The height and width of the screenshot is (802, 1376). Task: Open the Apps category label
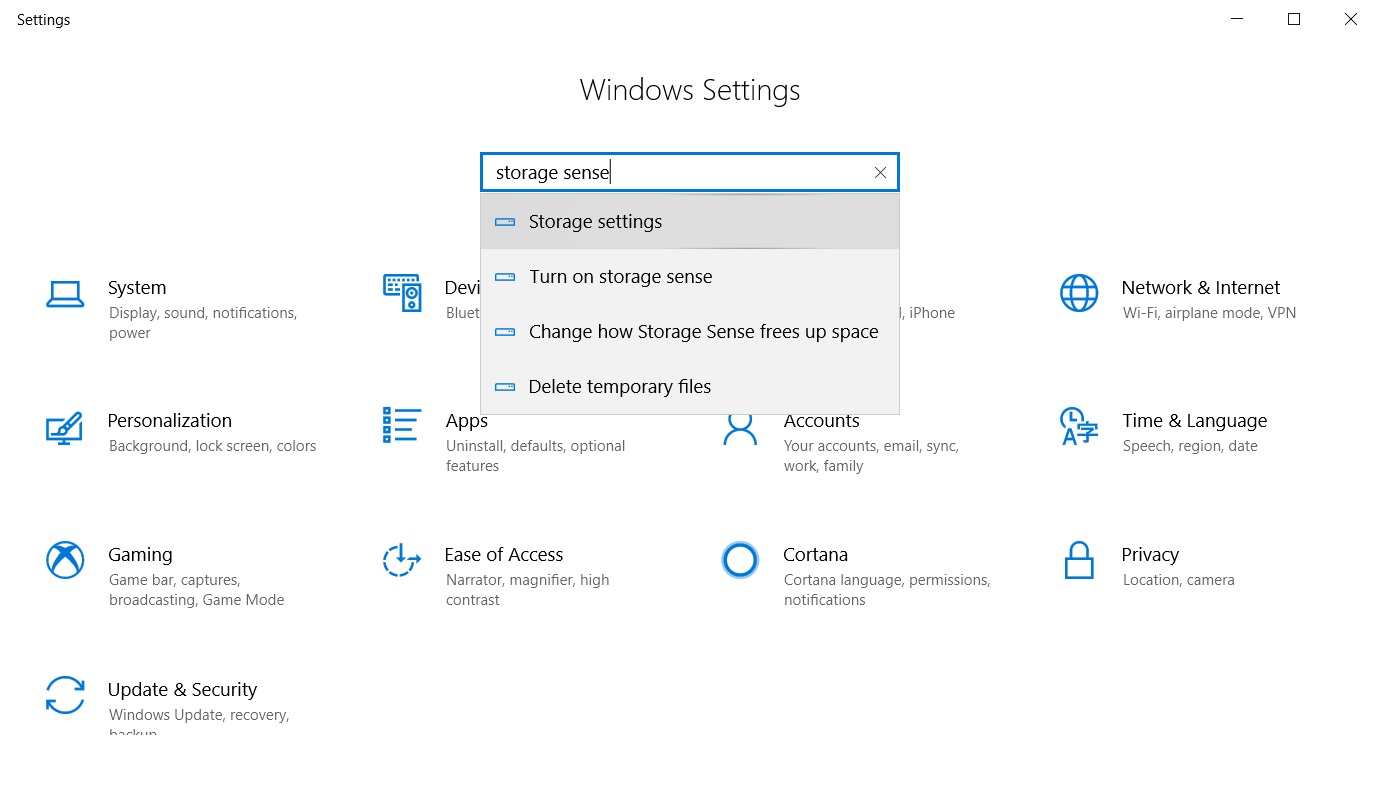(x=467, y=422)
